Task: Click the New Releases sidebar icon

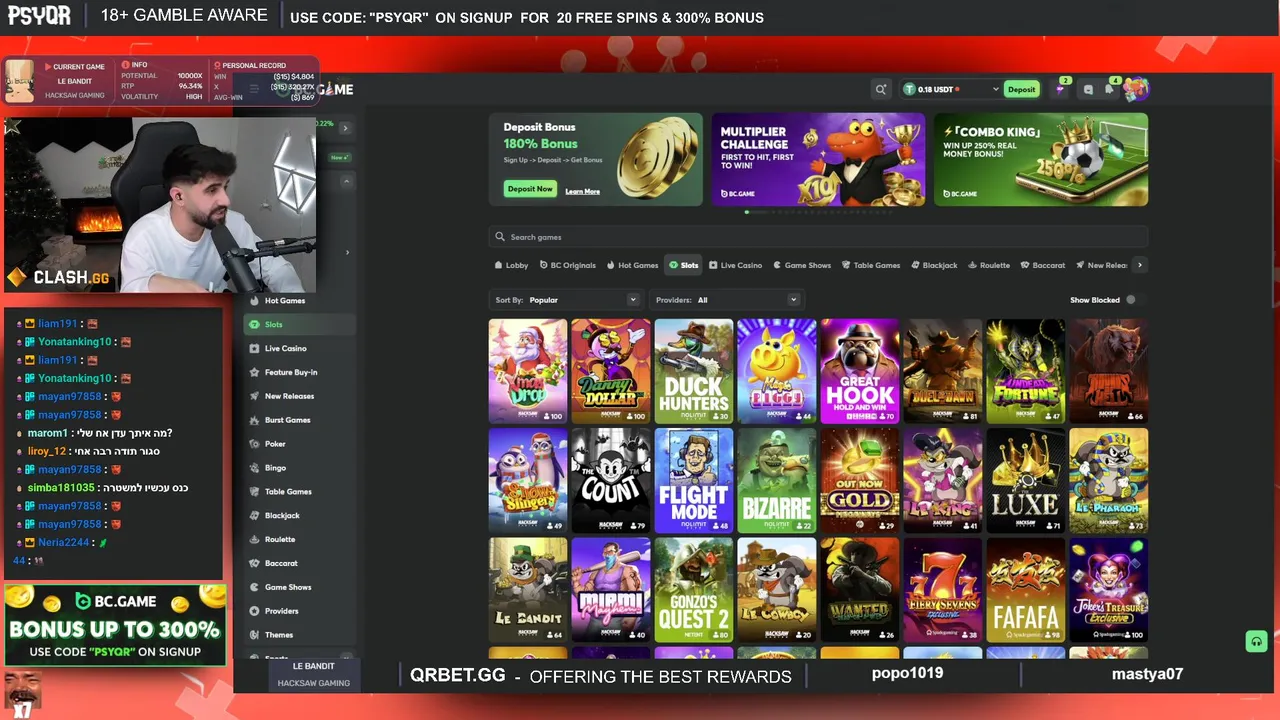Action: tap(254, 396)
